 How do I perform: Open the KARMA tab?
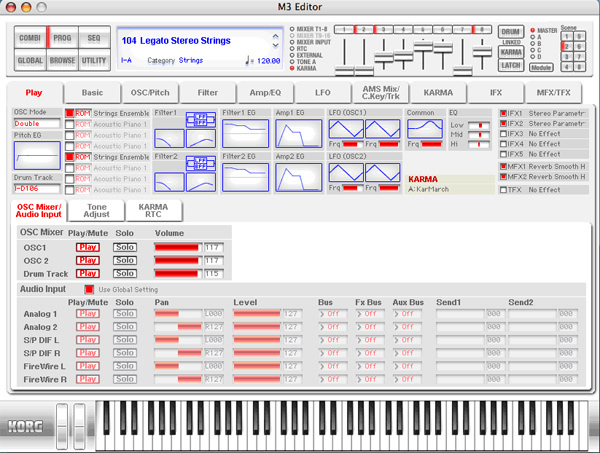pyautogui.click(x=438, y=93)
